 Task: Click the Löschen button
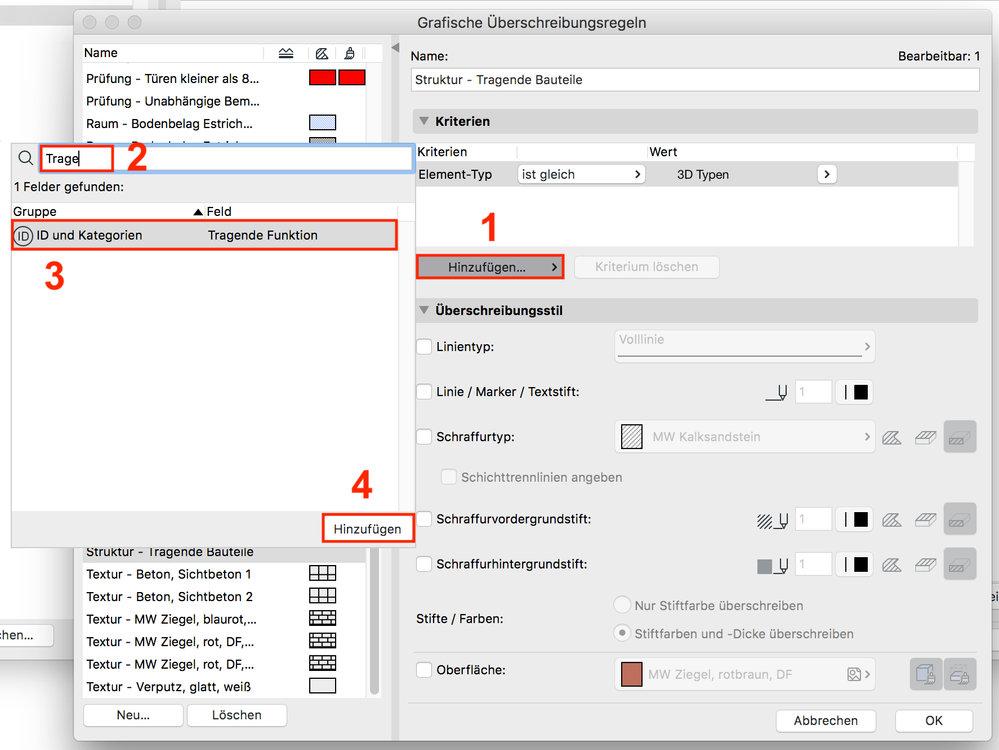[x=237, y=715]
